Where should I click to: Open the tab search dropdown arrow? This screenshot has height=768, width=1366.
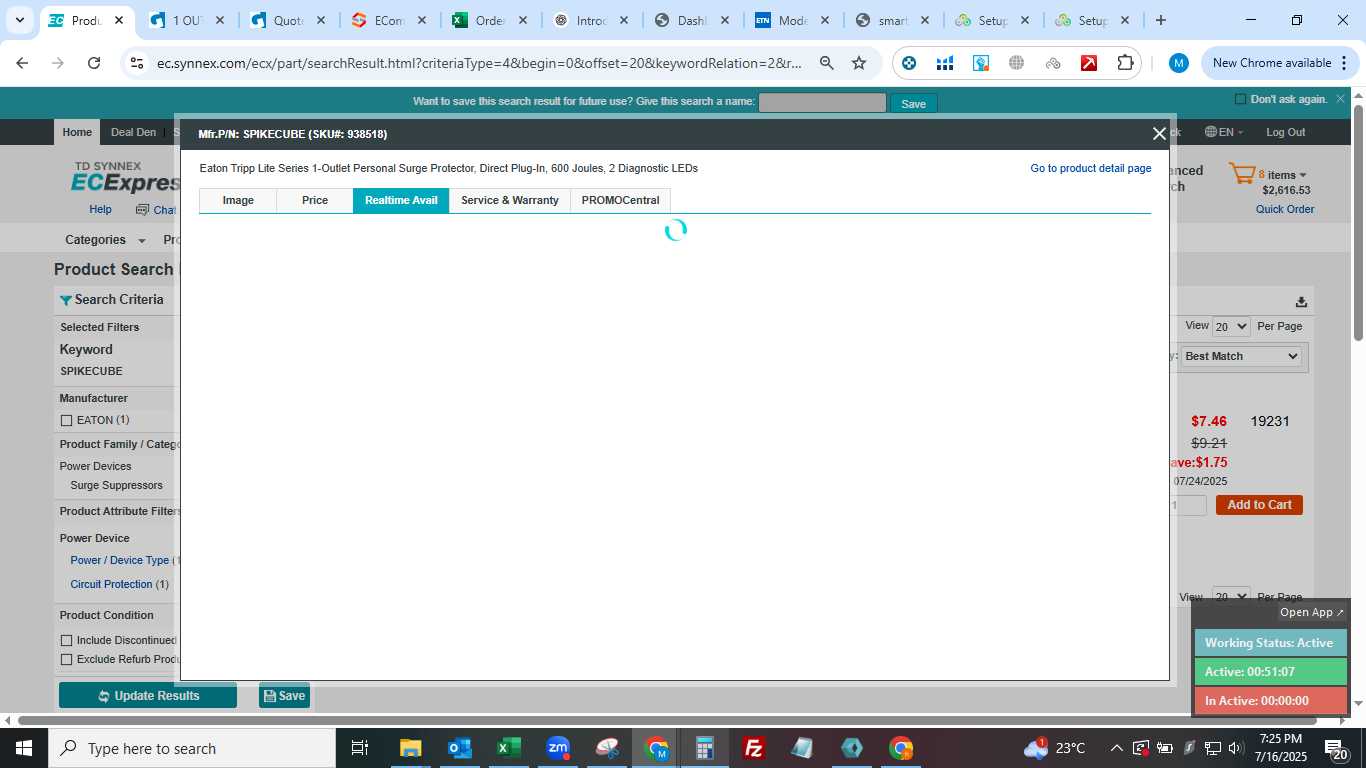coord(19,20)
